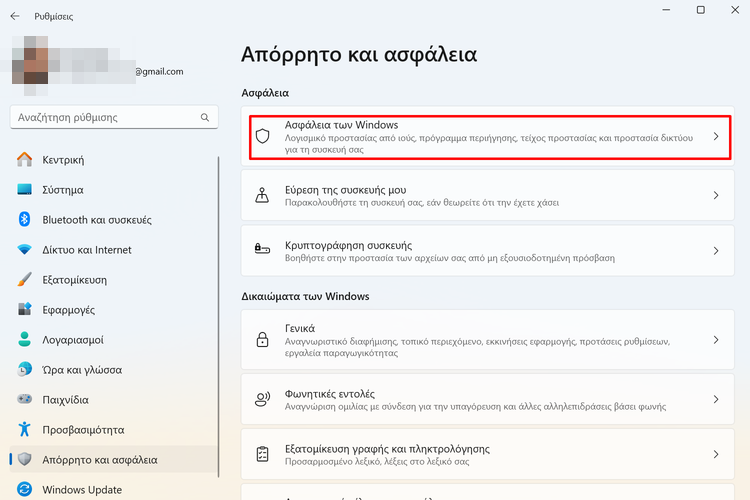Click the blurred profile picture

[30, 60]
